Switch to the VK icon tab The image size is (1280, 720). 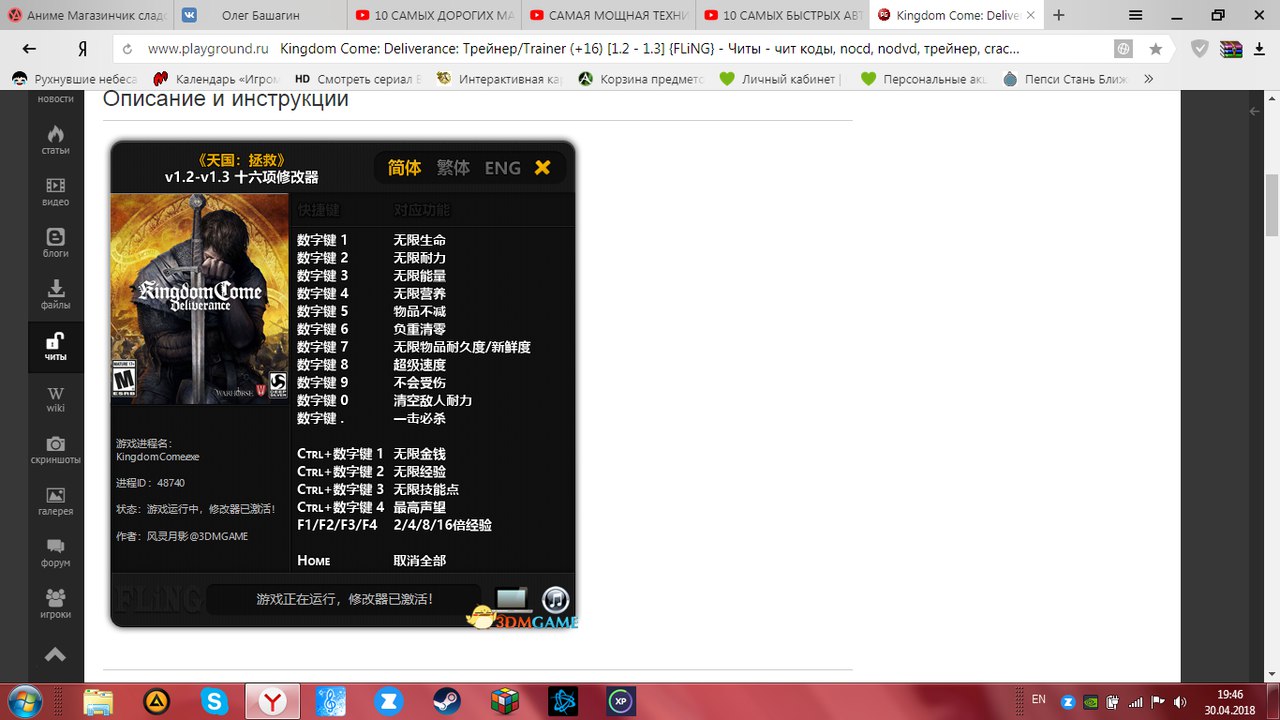point(188,15)
